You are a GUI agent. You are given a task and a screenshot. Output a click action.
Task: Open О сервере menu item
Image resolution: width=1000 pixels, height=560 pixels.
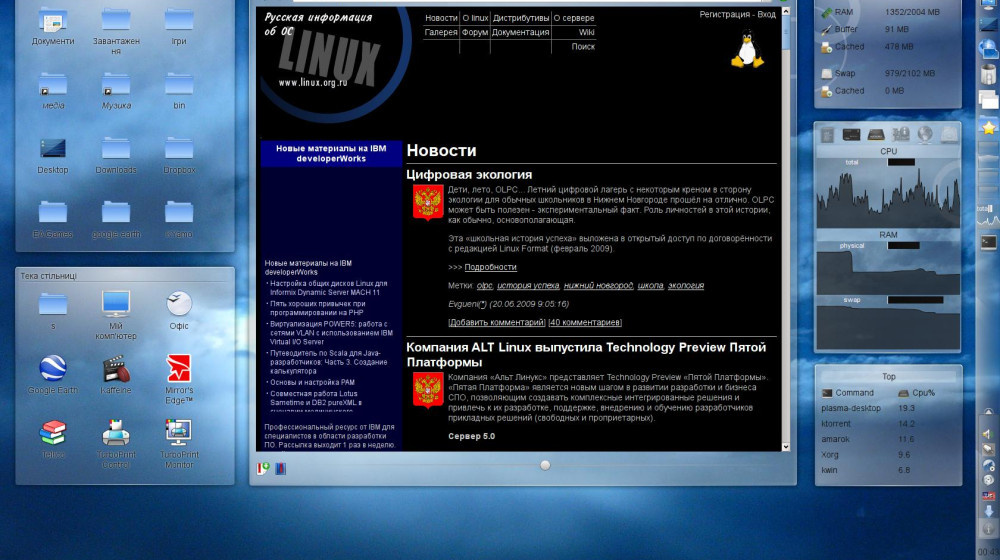click(x=574, y=18)
